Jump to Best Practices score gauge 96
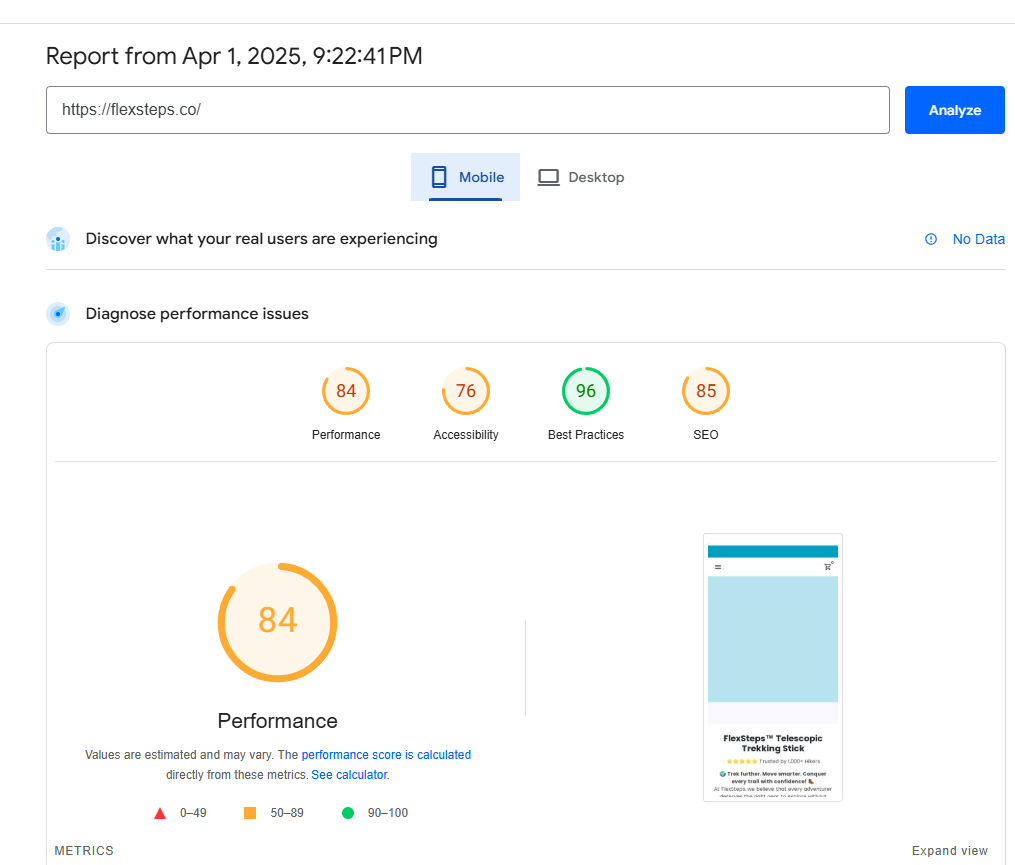The width and height of the screenshot is (1015, 865). click(x=586, y=391)
